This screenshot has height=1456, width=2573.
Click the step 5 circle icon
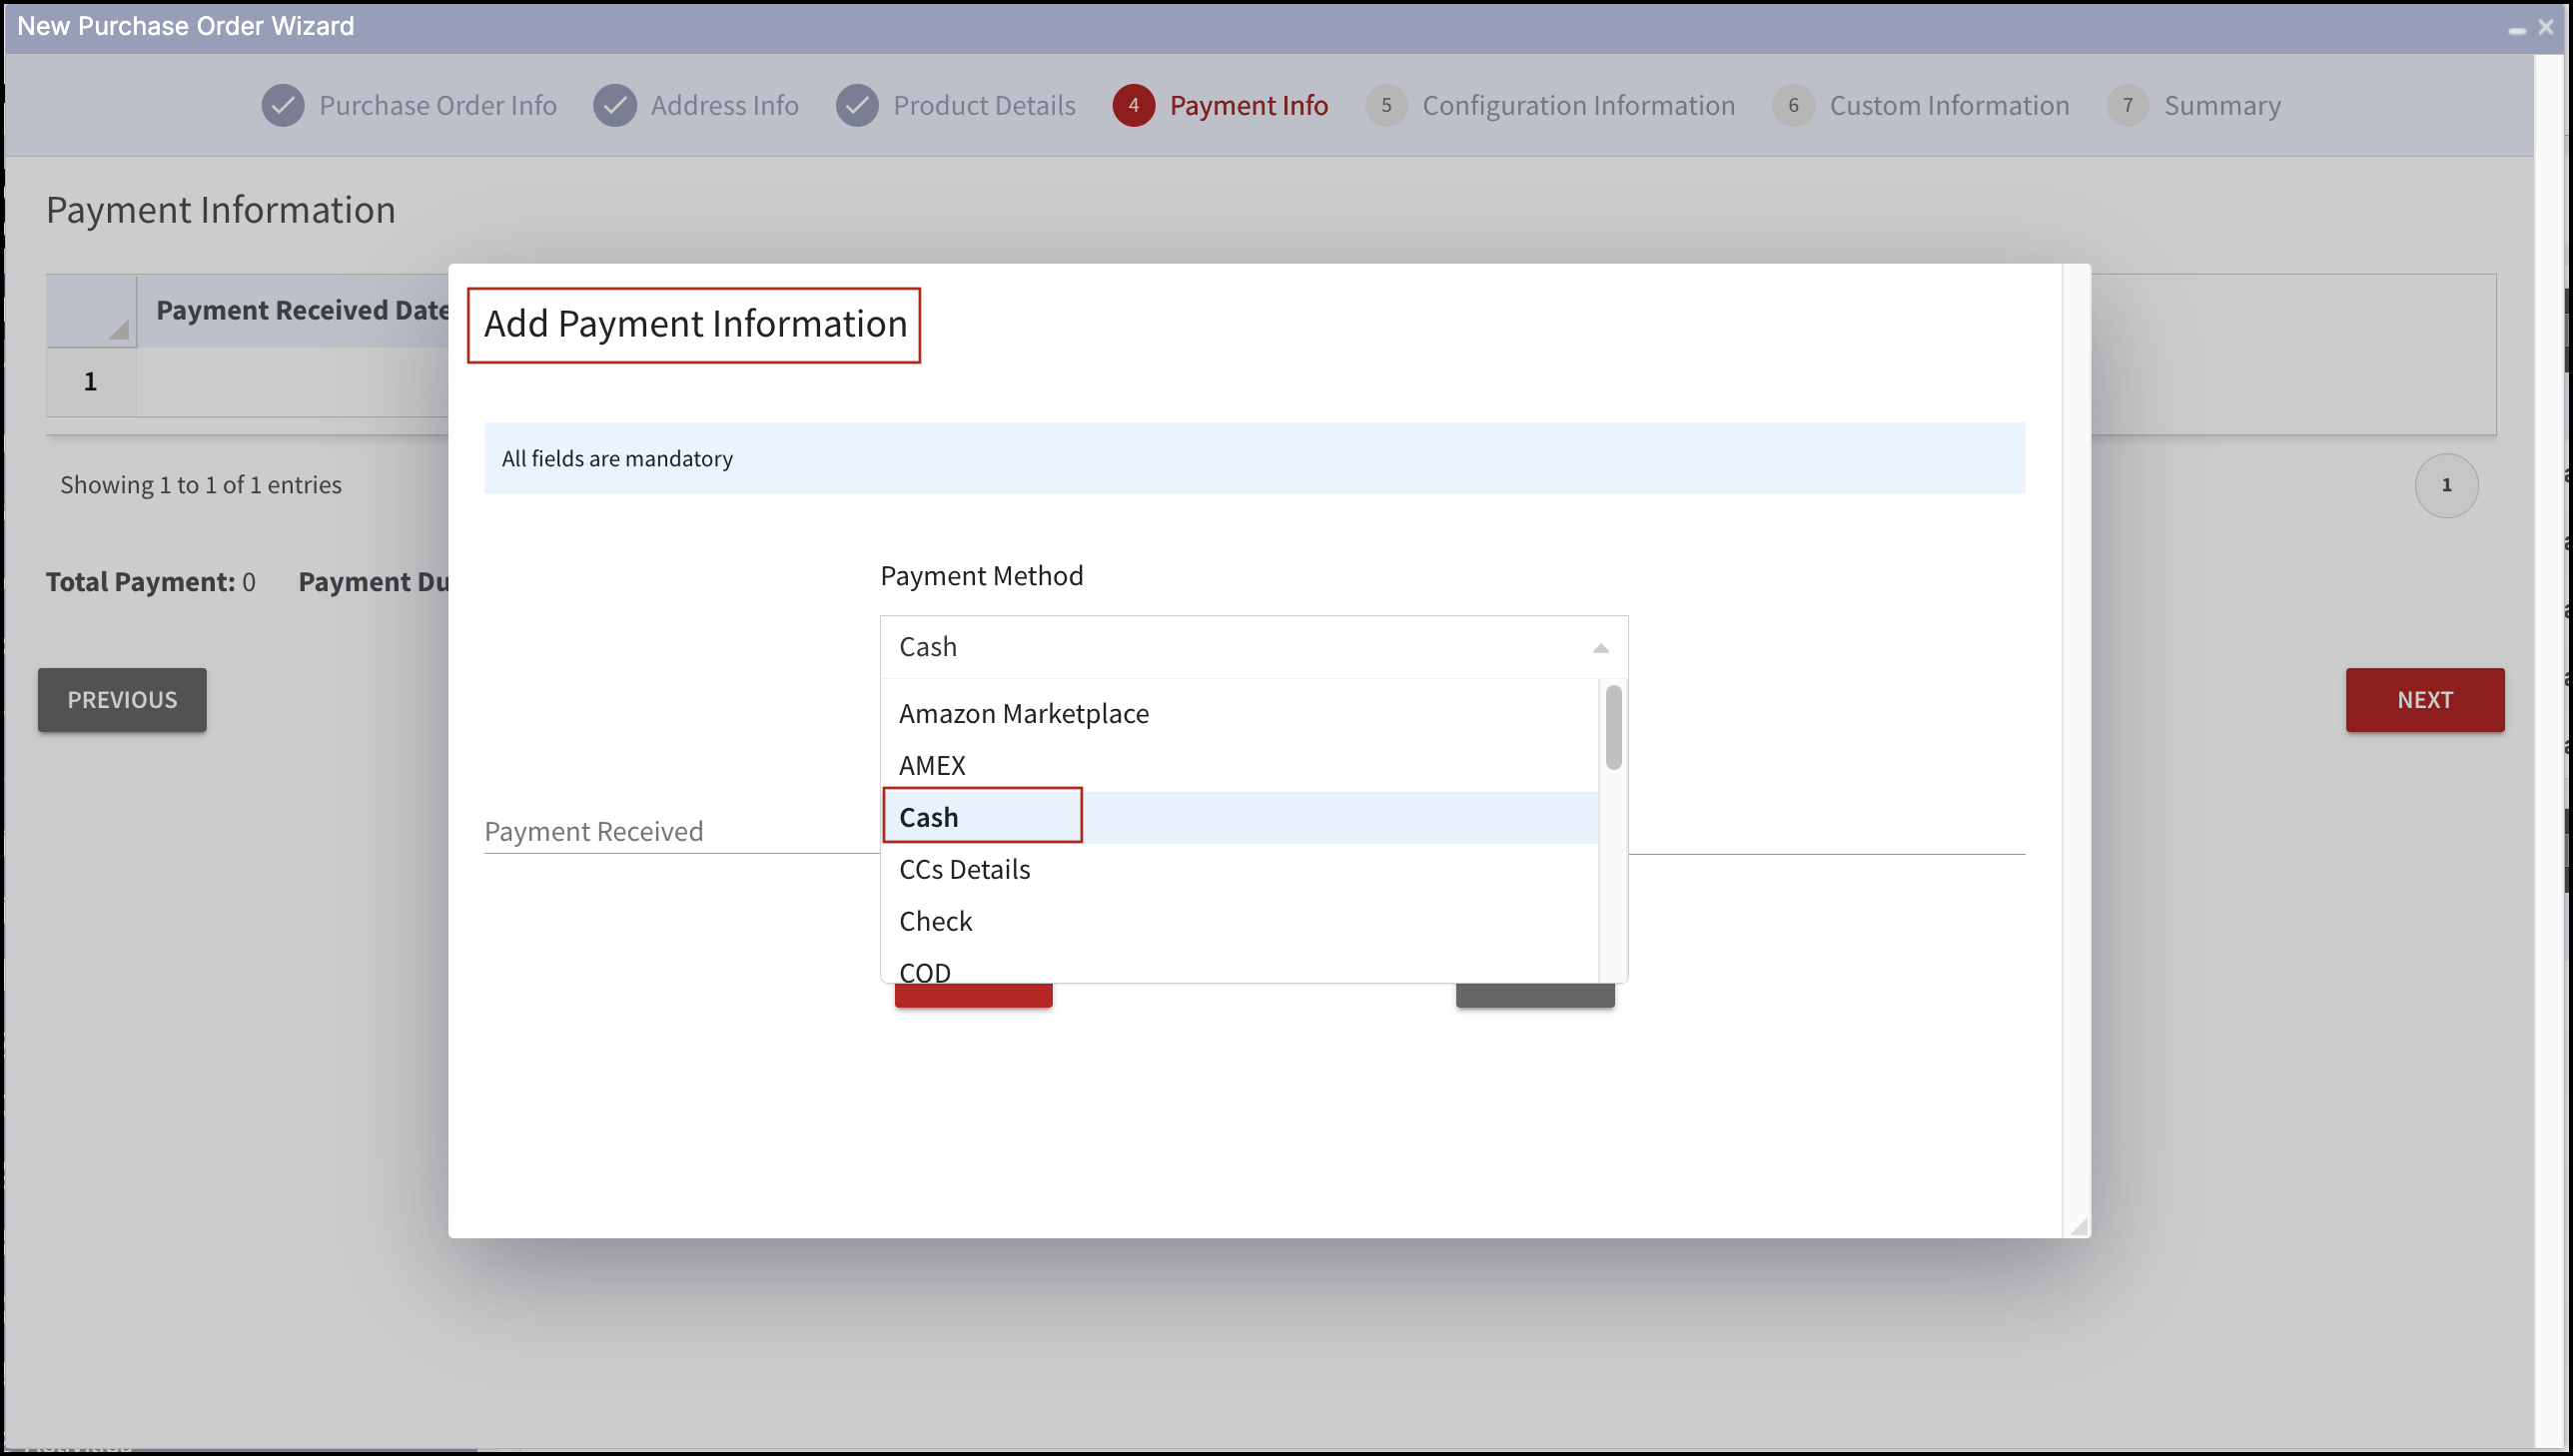pyautogui.click(x=1386, y=105)
